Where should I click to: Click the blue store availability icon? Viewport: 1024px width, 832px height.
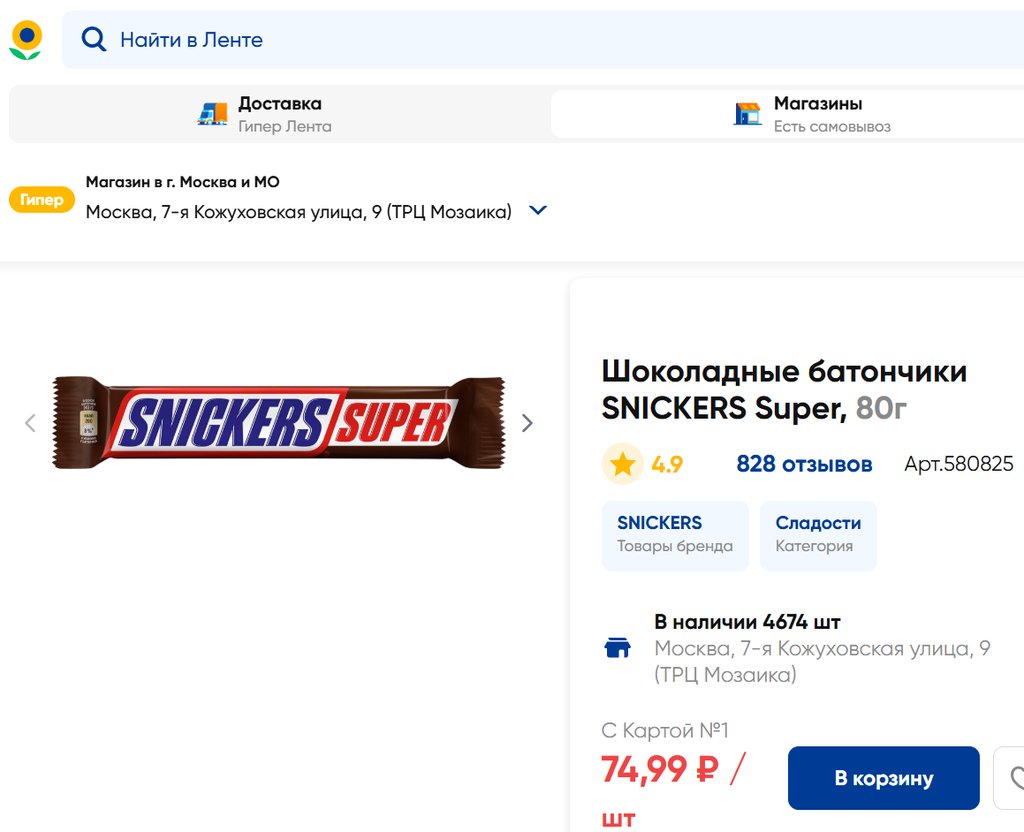click(618, 648)
